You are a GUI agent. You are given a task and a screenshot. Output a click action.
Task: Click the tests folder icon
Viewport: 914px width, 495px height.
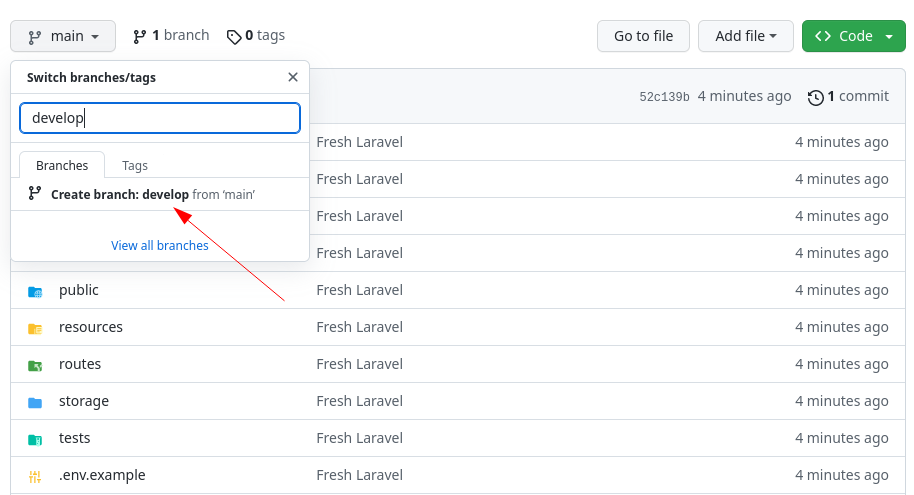tap(35, 439)
